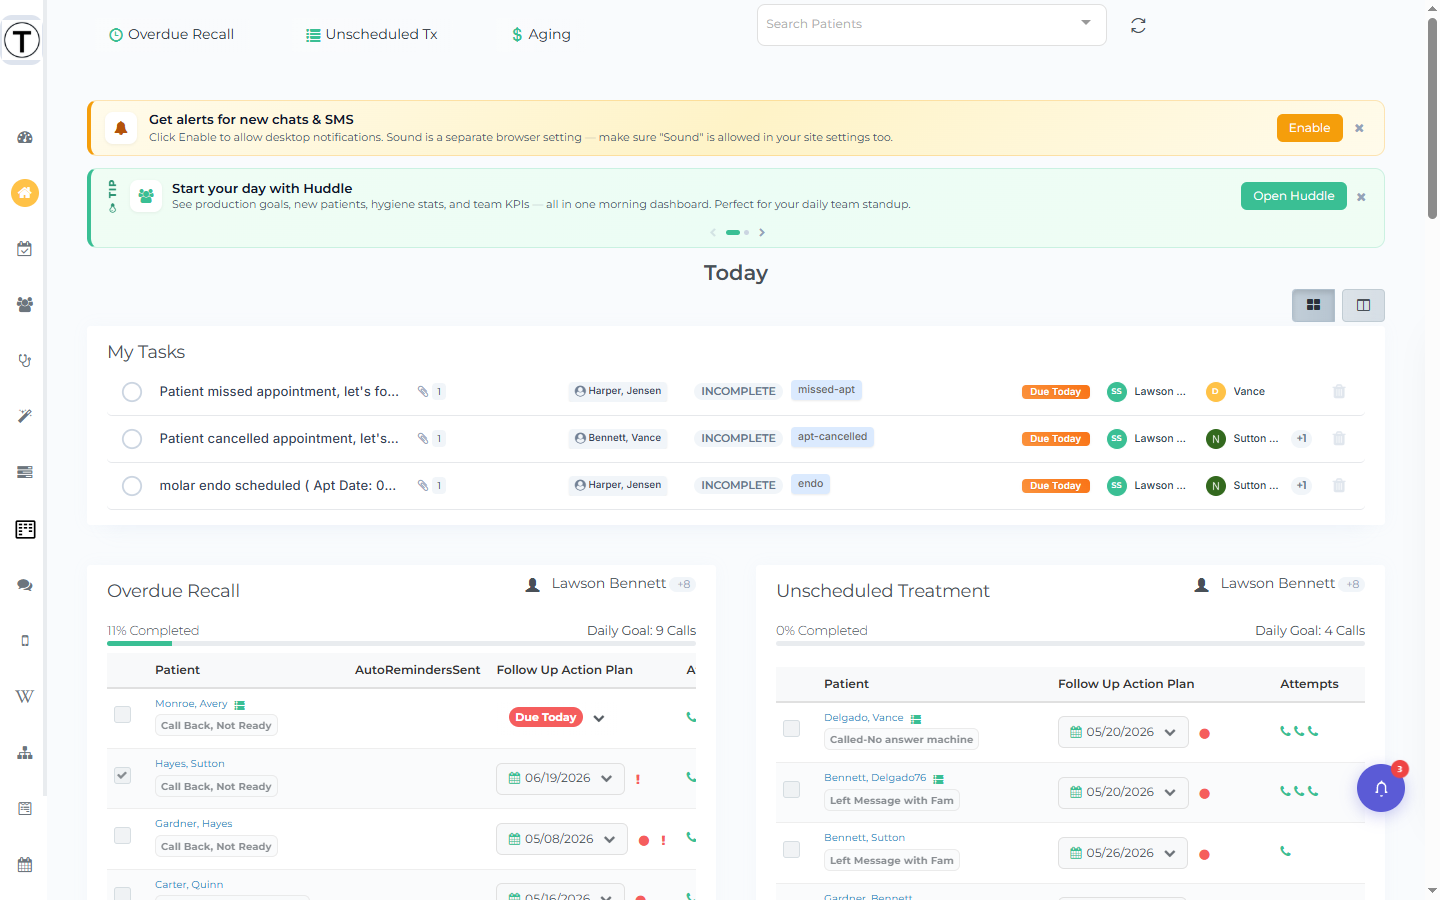Check the box for Monroe, Avery
Image resolution: width=1440 pixels, height=900 pixels.
point(123,715)
